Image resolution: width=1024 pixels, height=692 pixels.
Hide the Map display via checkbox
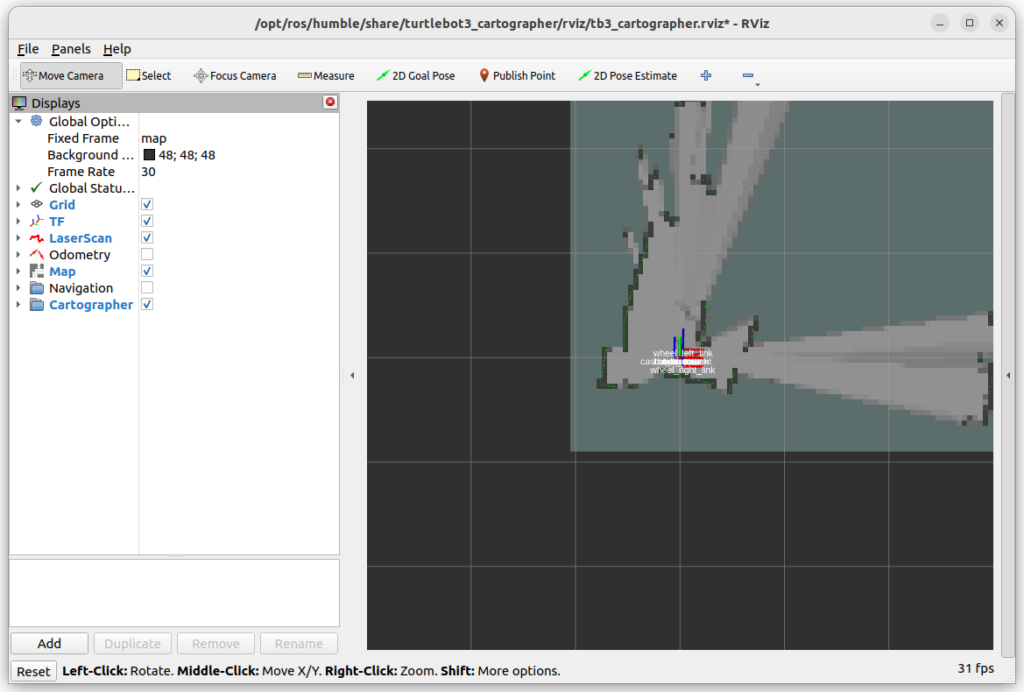147,271
